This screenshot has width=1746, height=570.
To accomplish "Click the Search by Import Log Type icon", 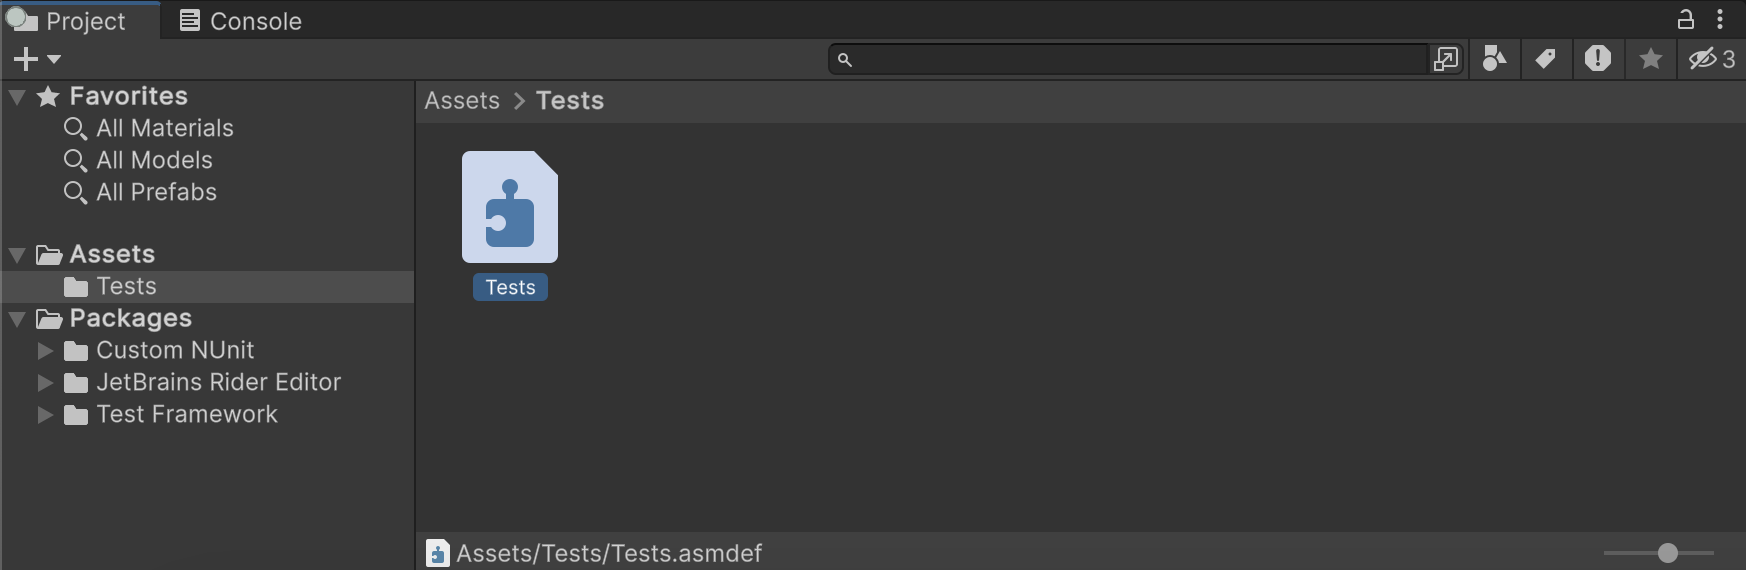I will [1597, 60].
